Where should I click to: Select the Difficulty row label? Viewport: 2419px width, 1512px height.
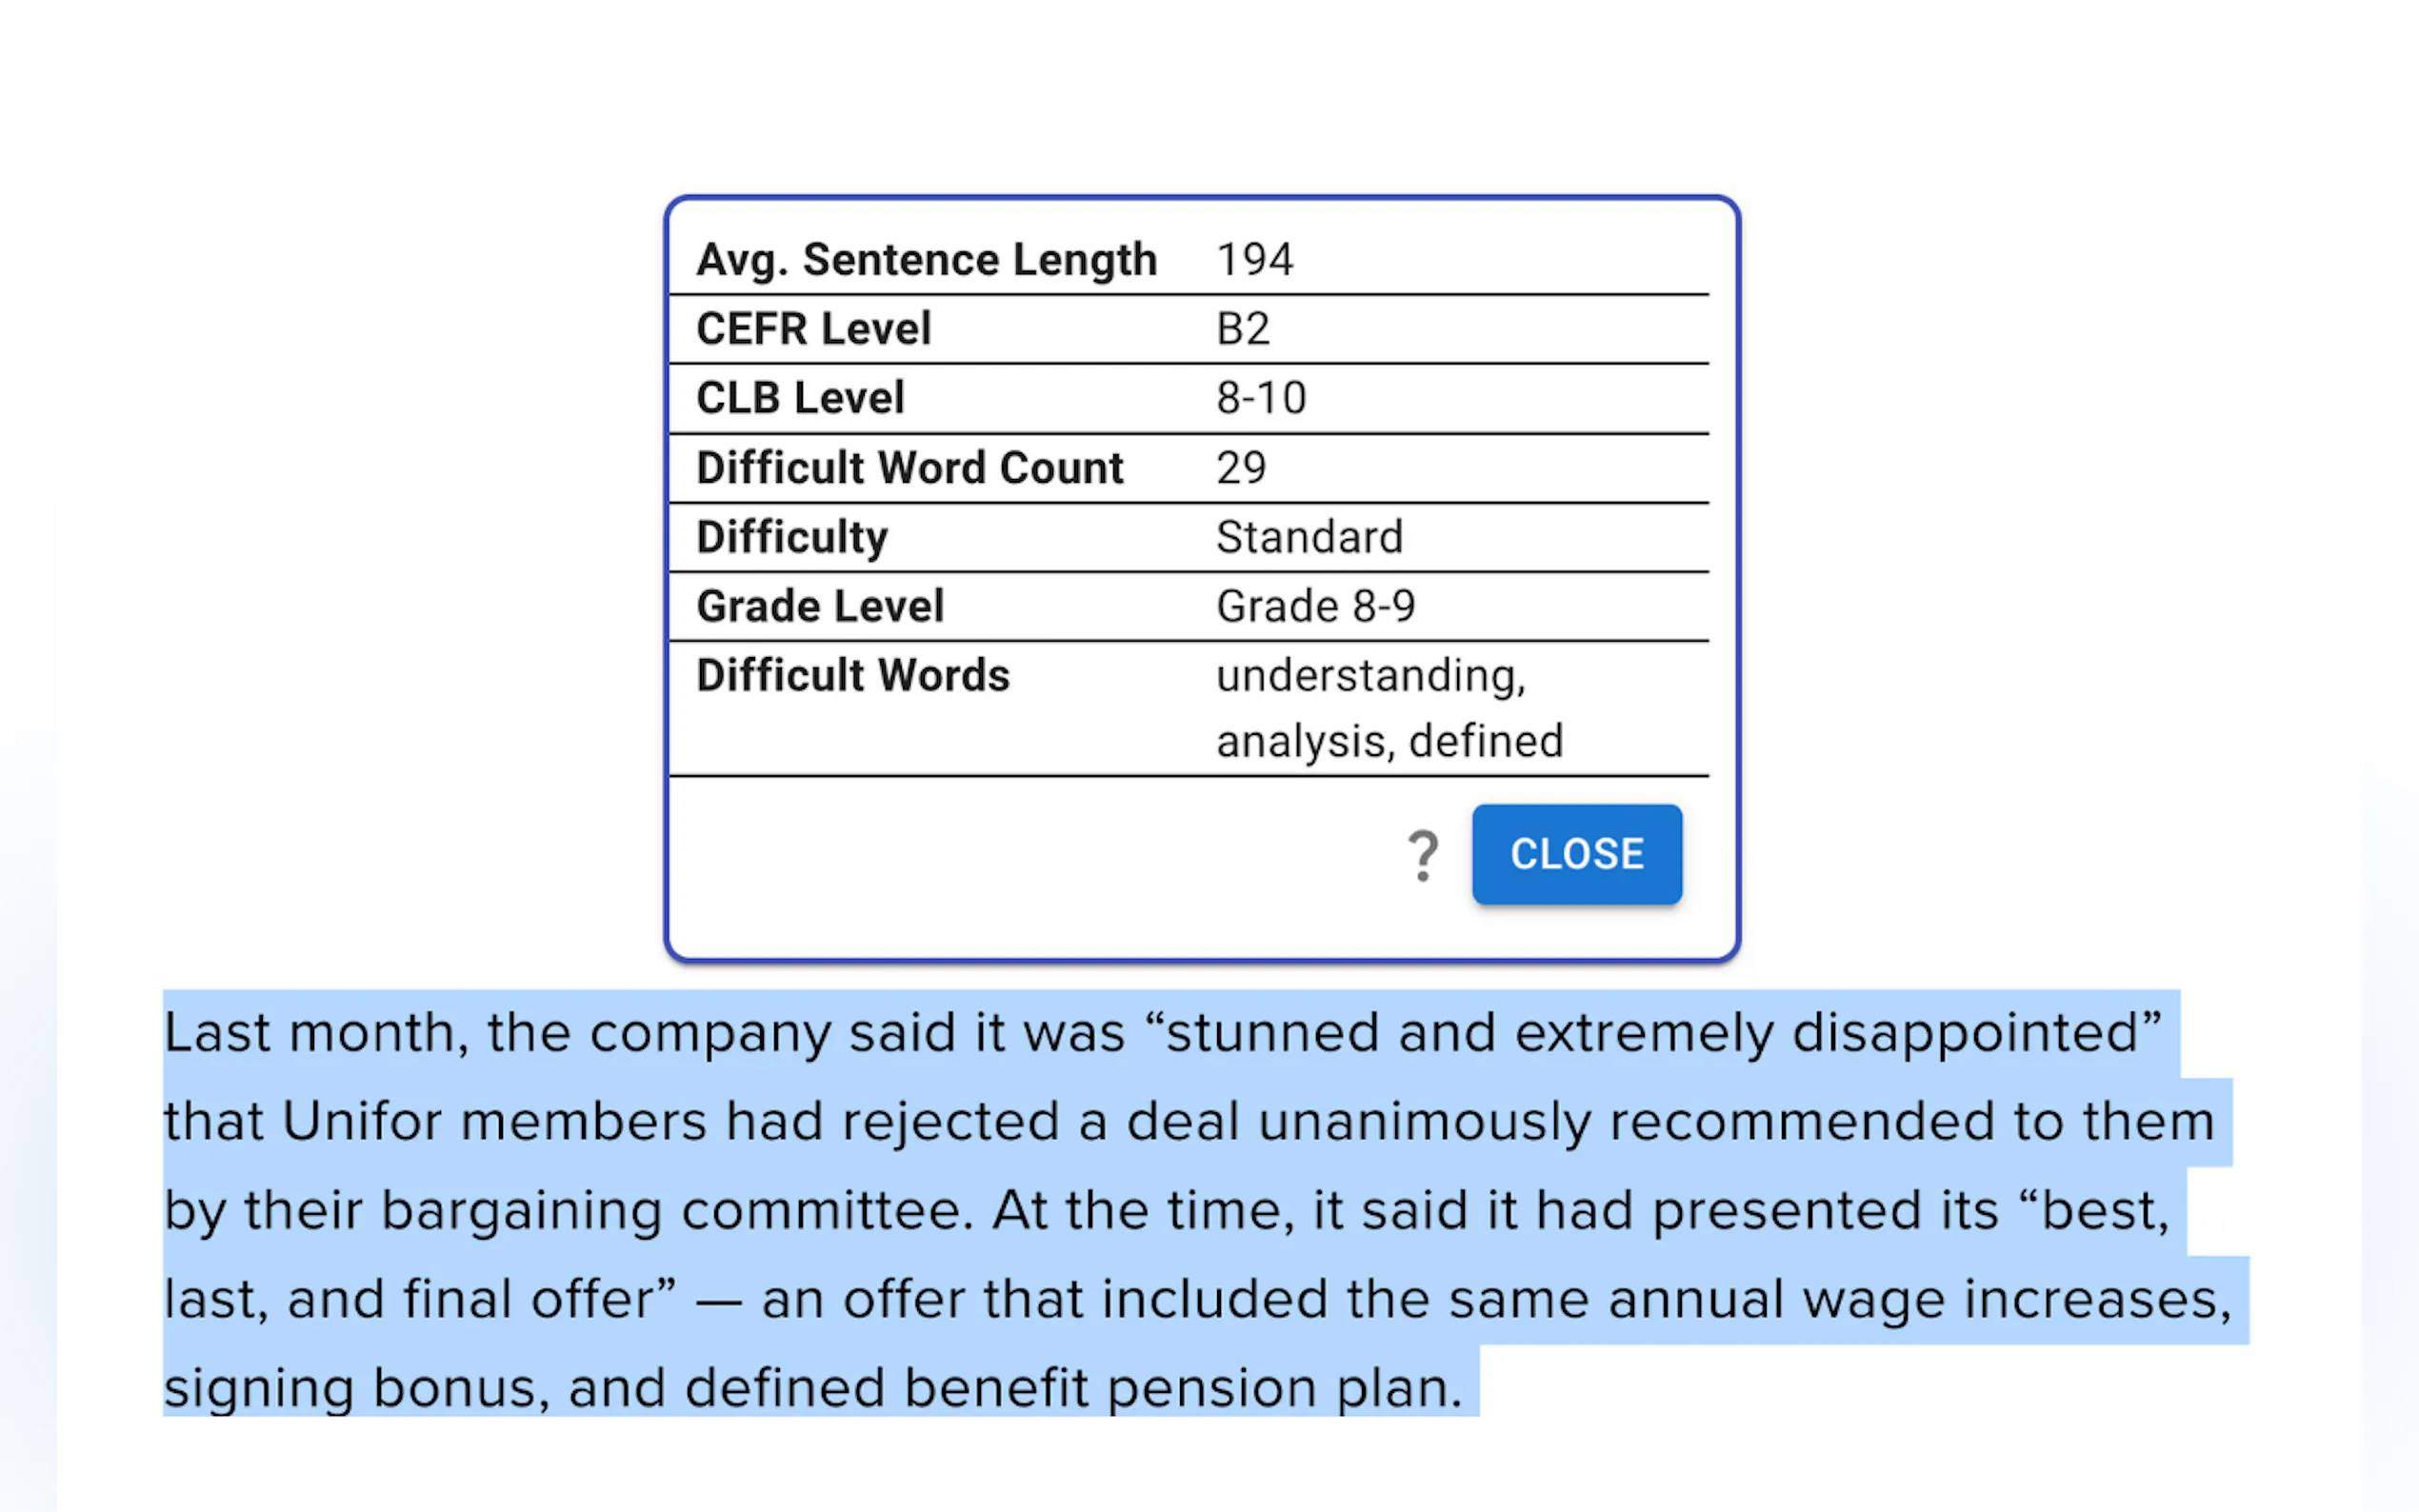tap(791, 537)
